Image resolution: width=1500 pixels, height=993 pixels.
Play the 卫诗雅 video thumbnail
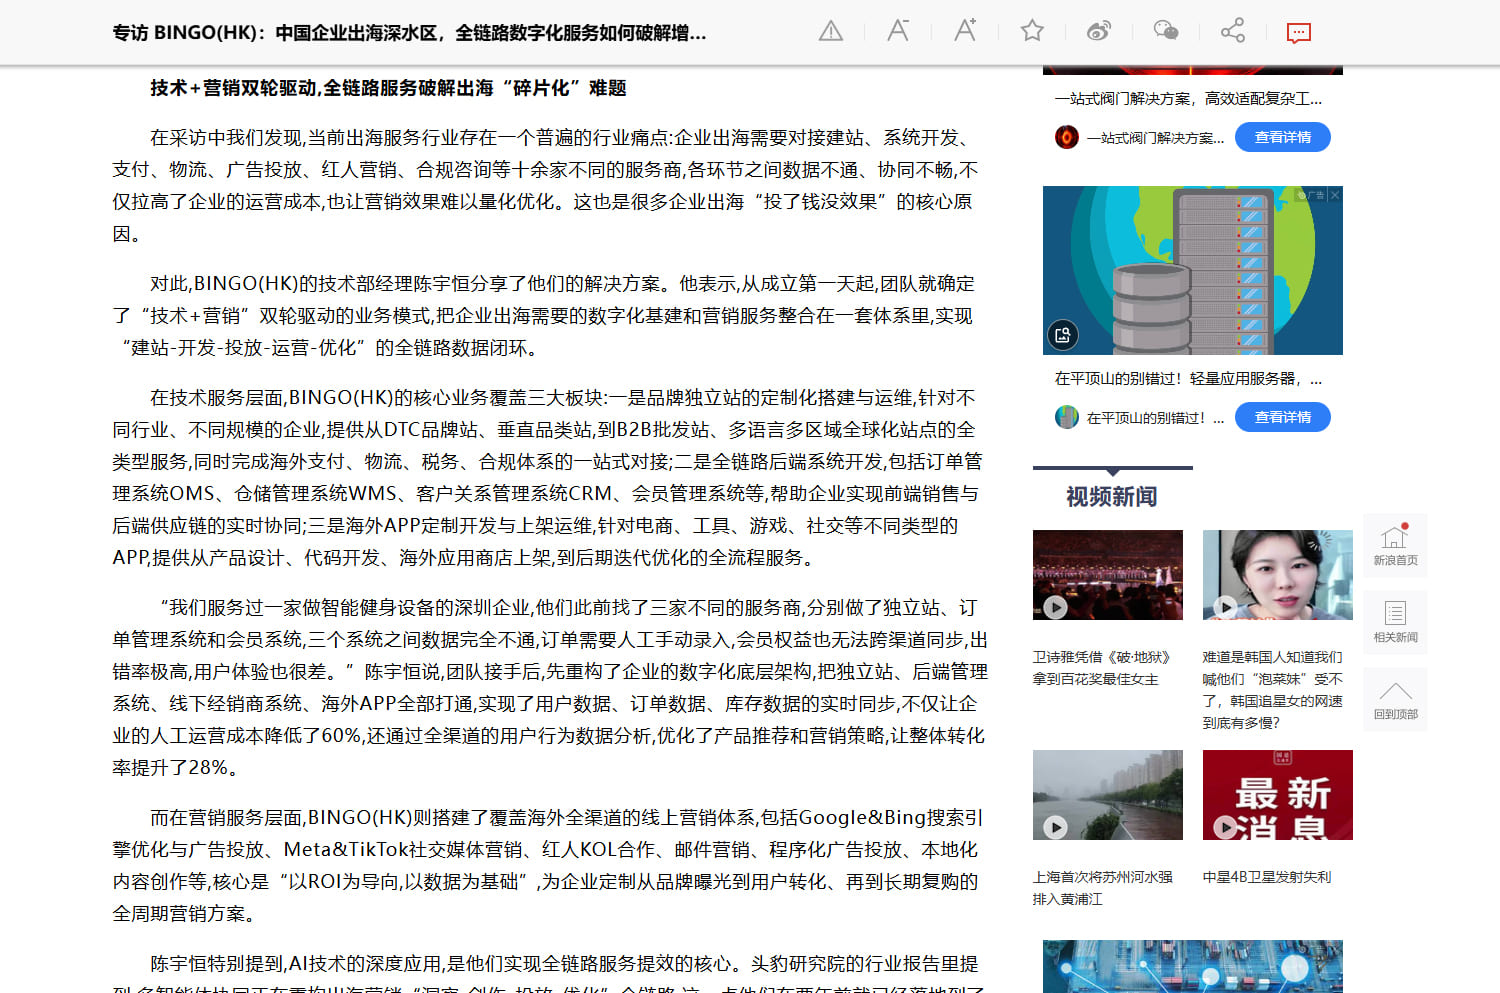[1108, 575]
